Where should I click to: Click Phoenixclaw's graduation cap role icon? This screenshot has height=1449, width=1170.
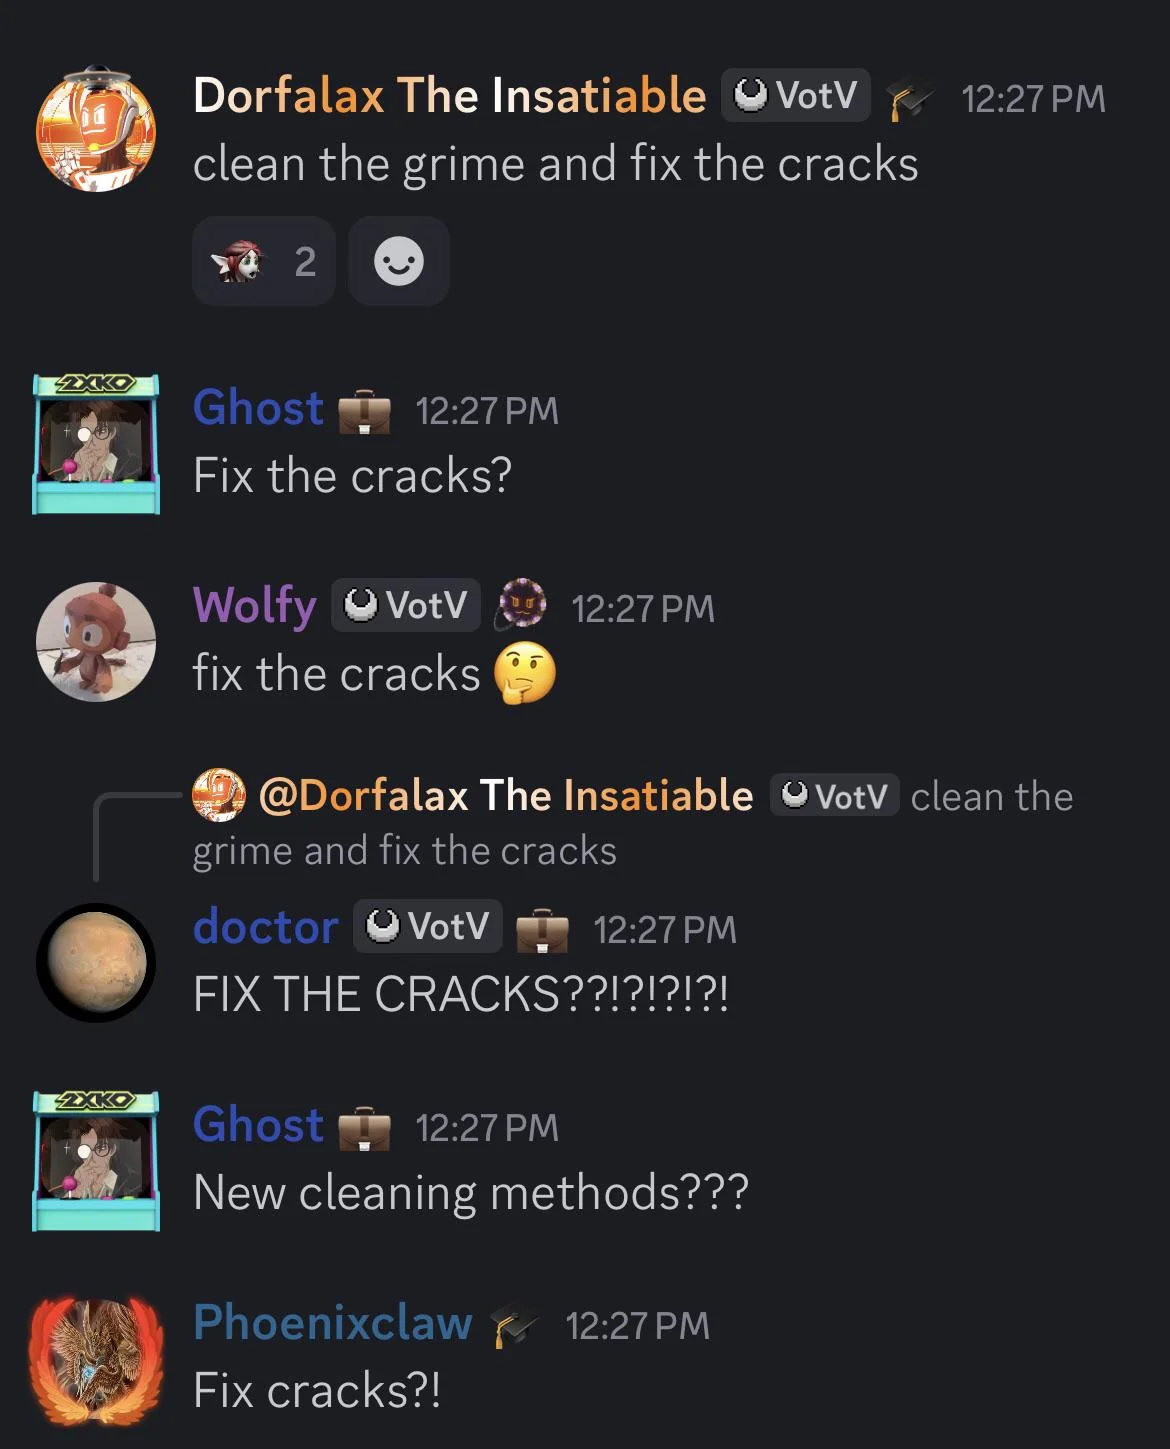(x=515, y=1326)
